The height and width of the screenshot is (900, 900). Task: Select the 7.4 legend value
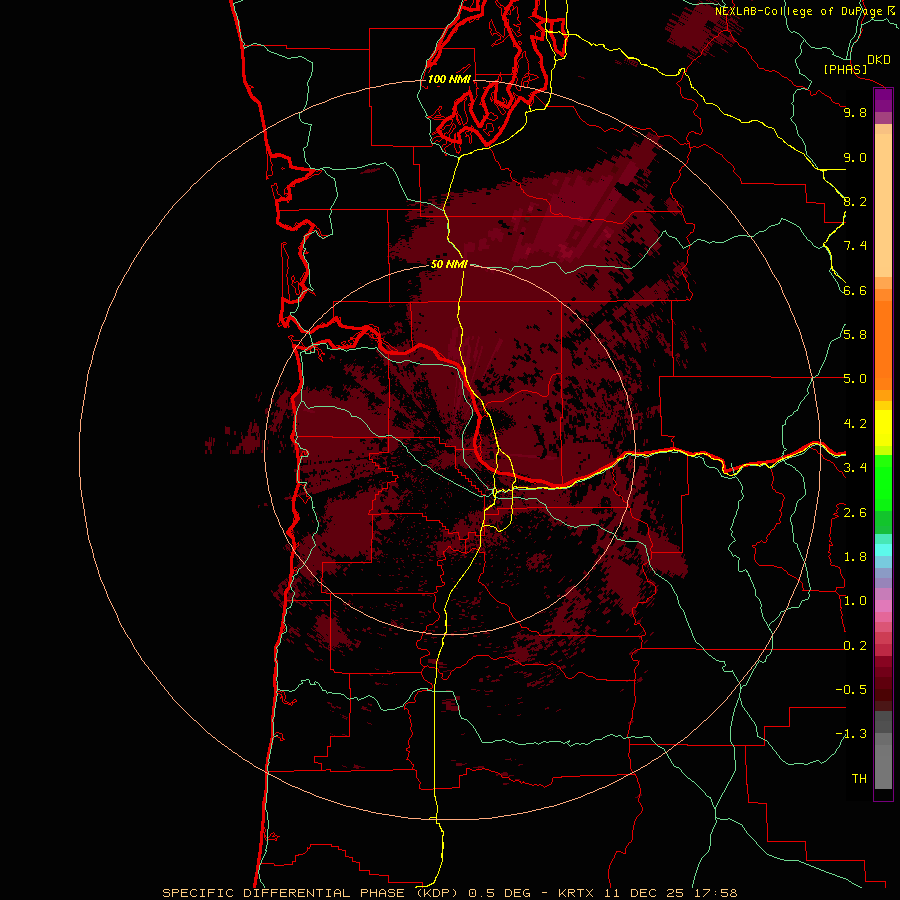[x=855, y=246]
